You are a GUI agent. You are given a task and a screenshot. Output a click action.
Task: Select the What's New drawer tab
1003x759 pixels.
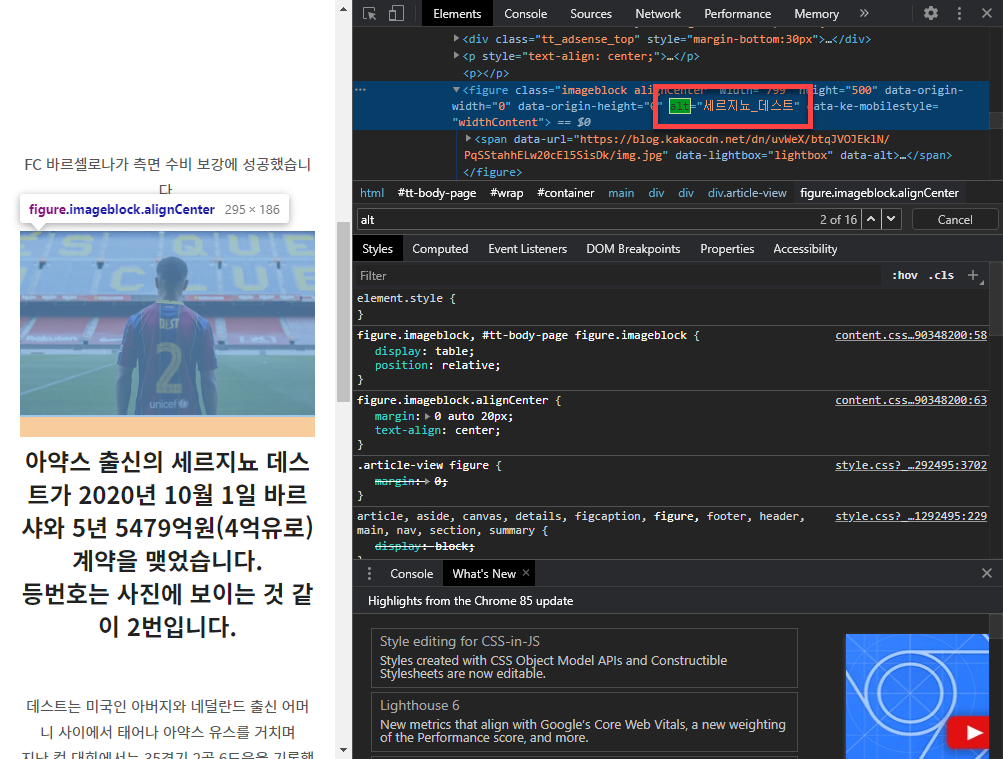484,574
